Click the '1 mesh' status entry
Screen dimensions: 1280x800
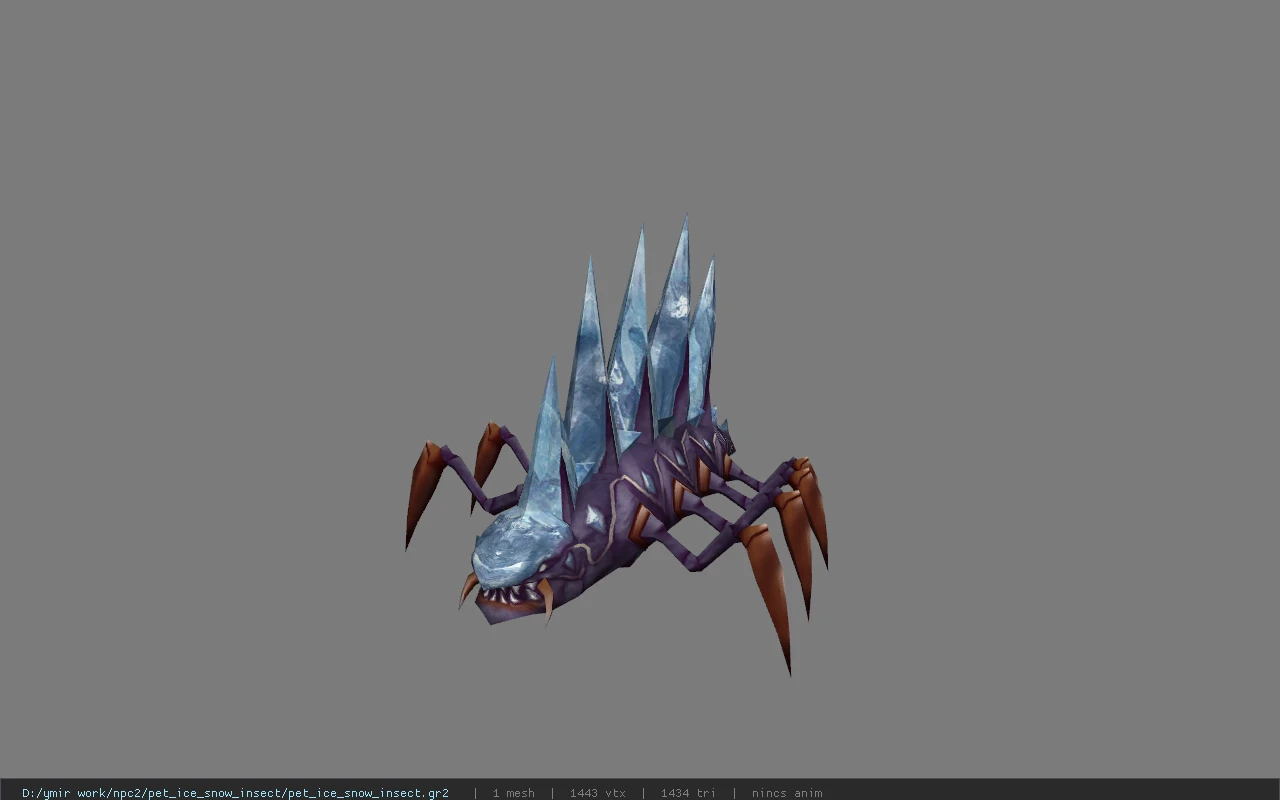[x=513, y=793]
